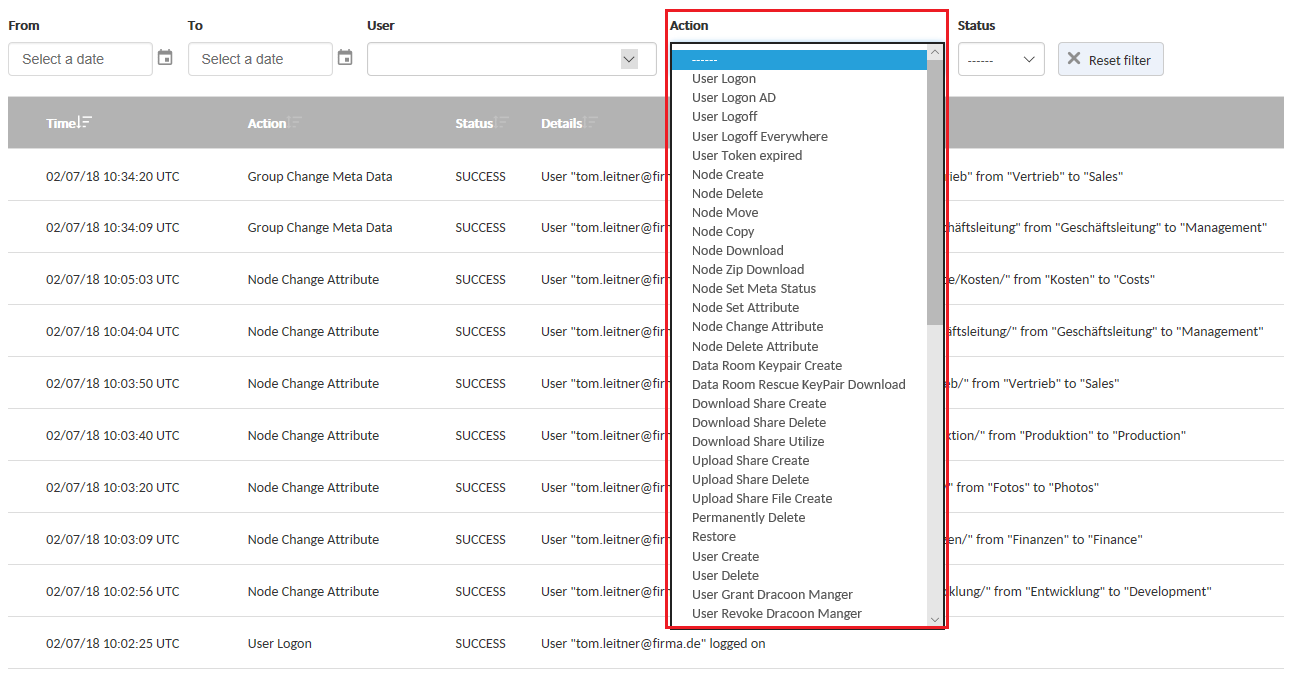Click "Group Change Meta Data" in 10:34:20 row

pyautogui.click(x=320, y=176)
